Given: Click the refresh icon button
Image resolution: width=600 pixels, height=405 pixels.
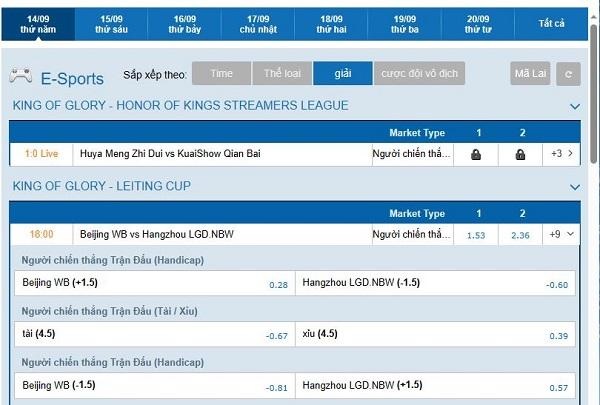Looking at the screenshot, I should click(568, 74).
